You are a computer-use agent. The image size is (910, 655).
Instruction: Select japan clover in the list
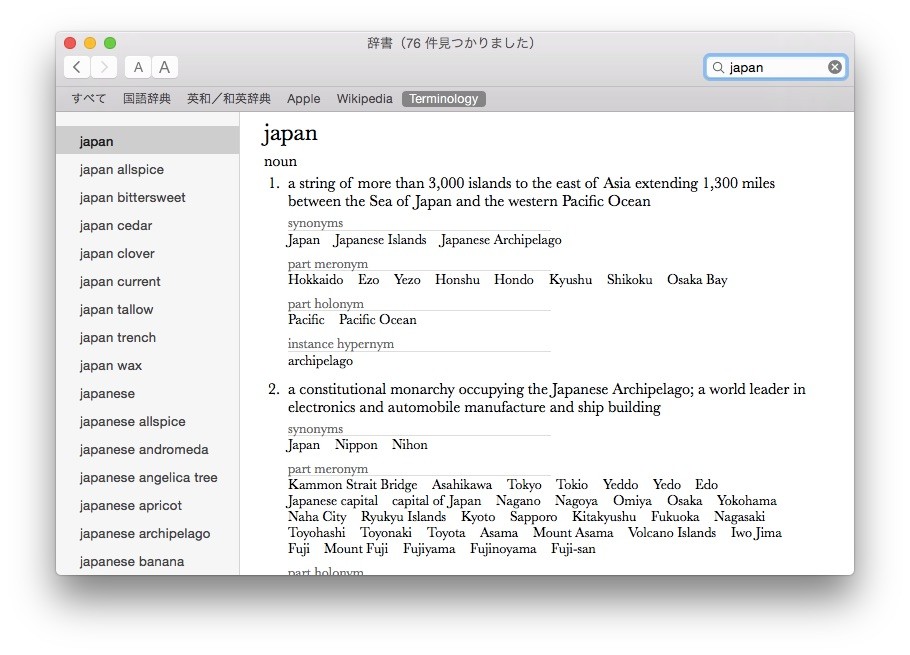coord(147,254)
